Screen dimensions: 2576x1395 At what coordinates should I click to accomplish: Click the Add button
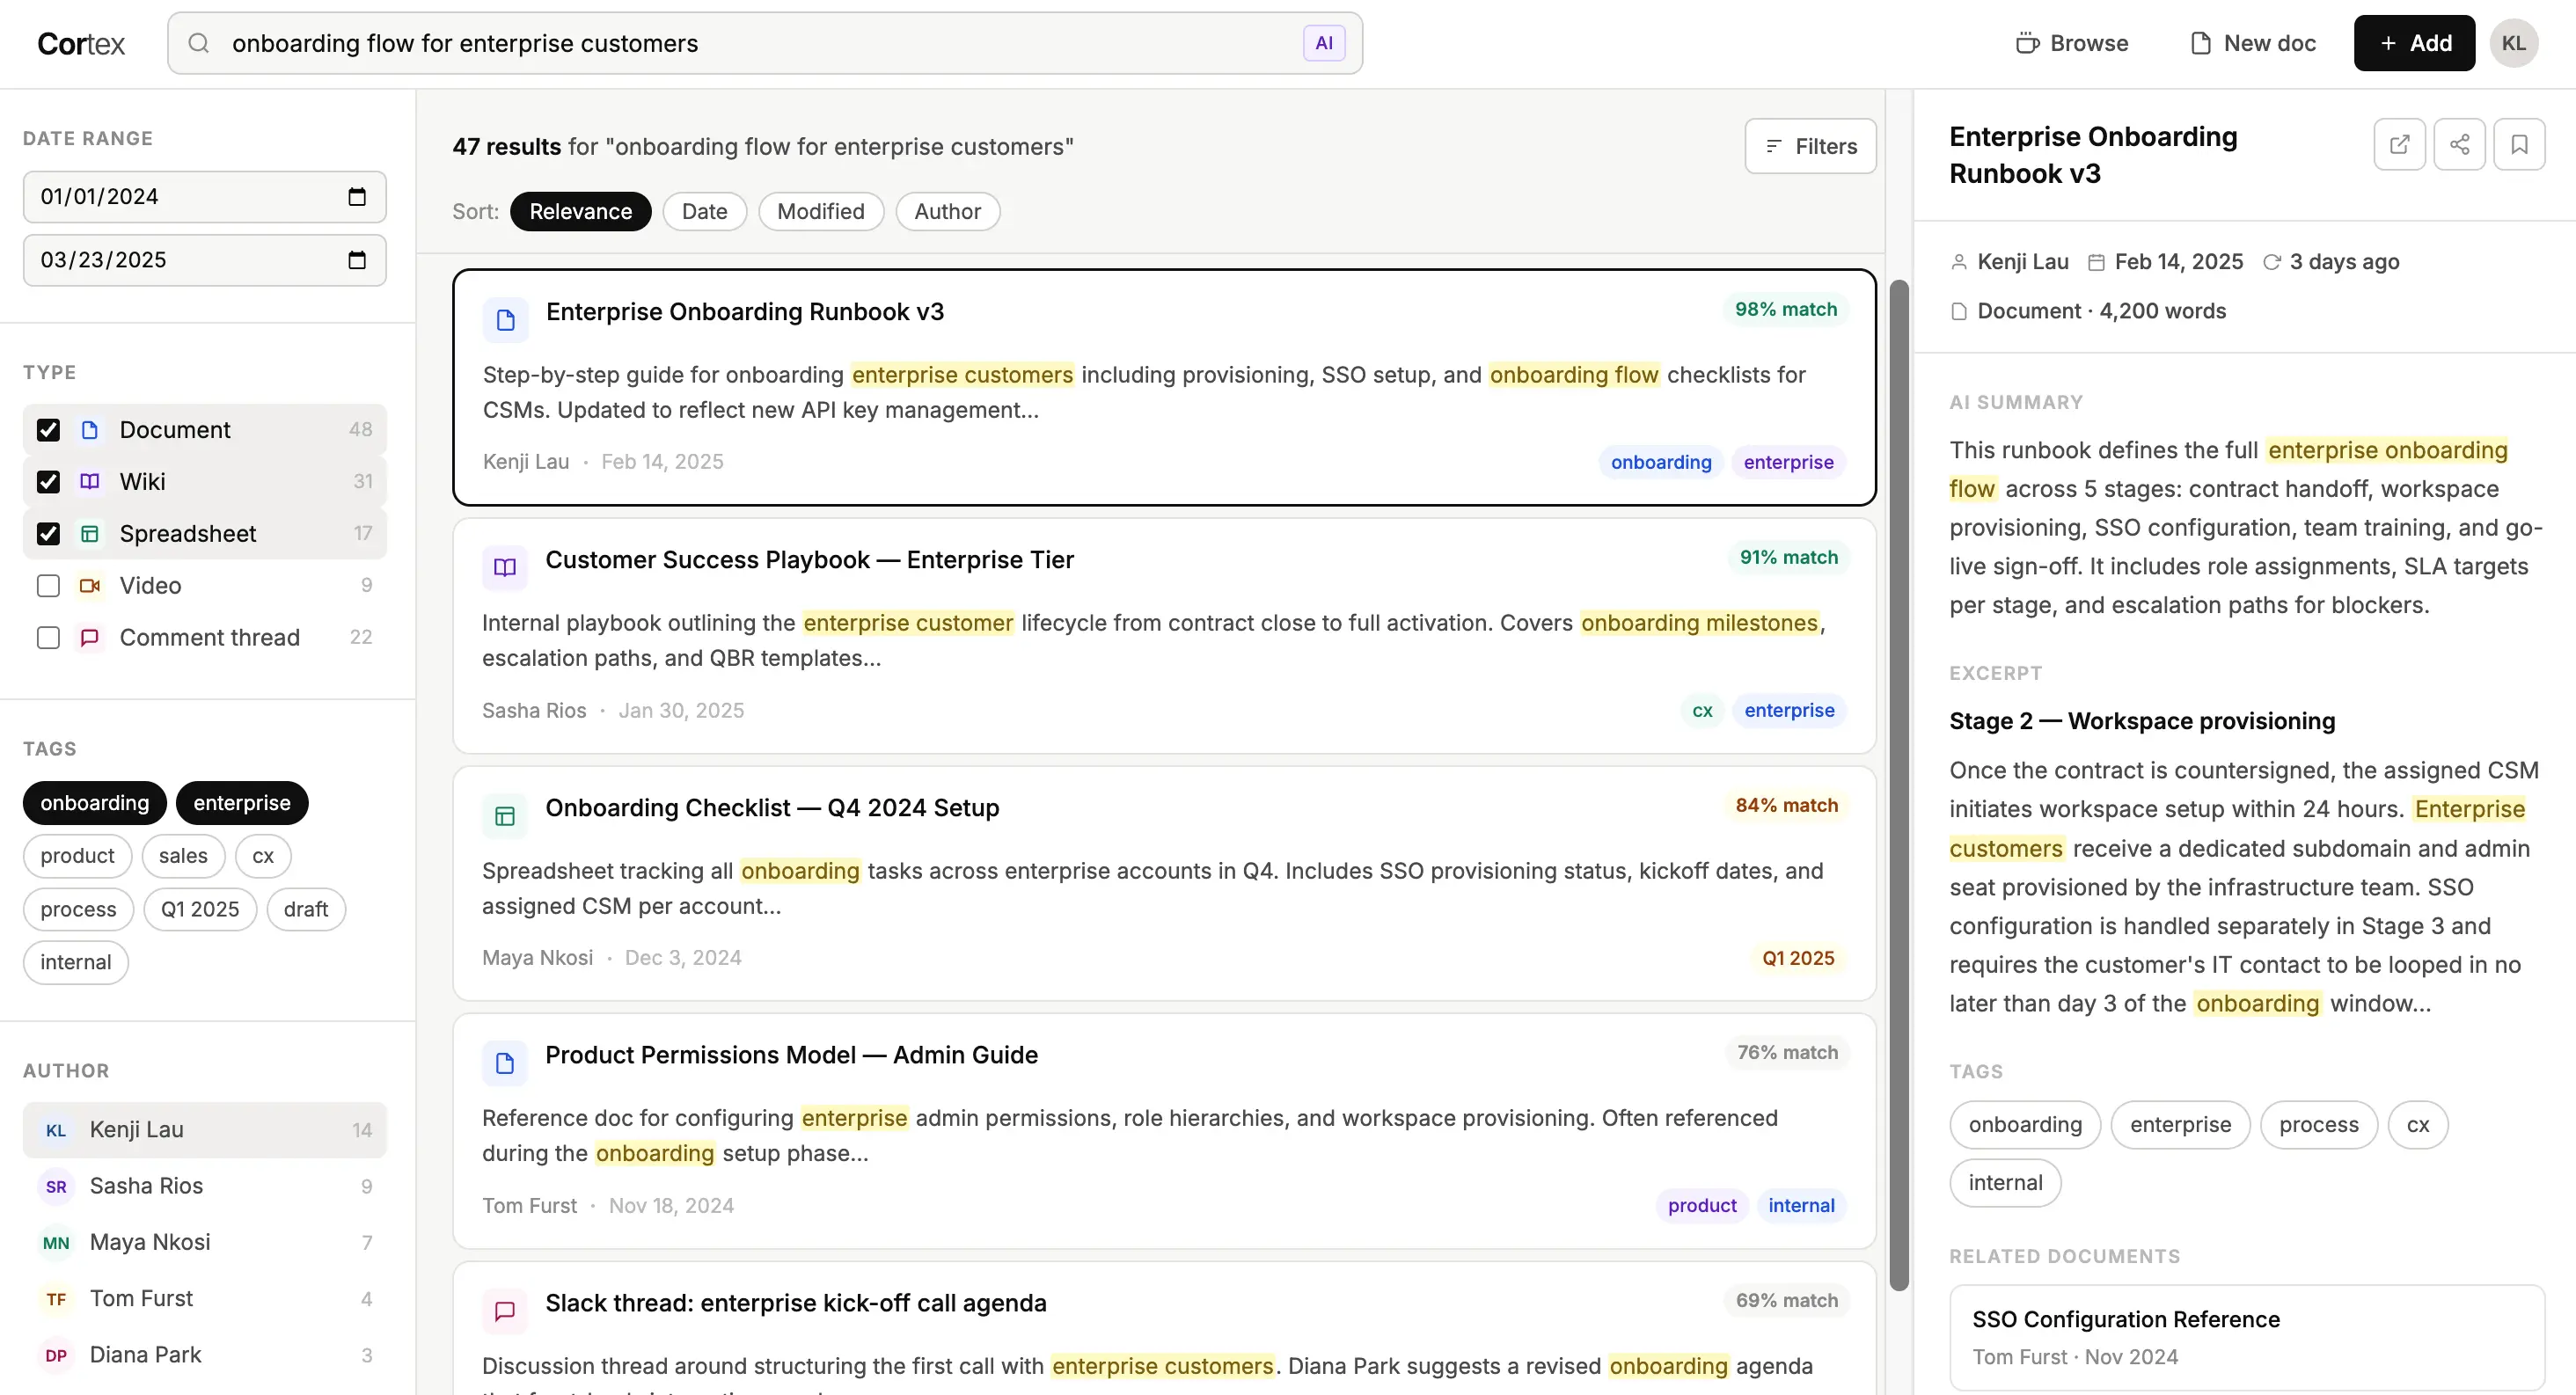click(x=2414, y=43)
